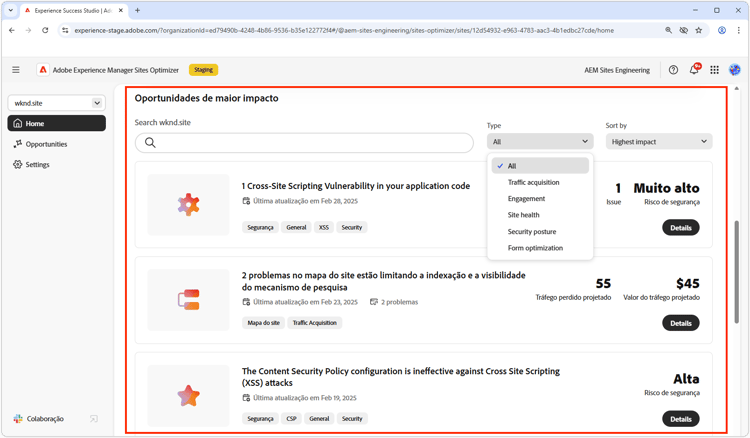The height and width of the screenshot is (438, 750).
Task: Click the browser forward arrow
Action: pos(28,30)
